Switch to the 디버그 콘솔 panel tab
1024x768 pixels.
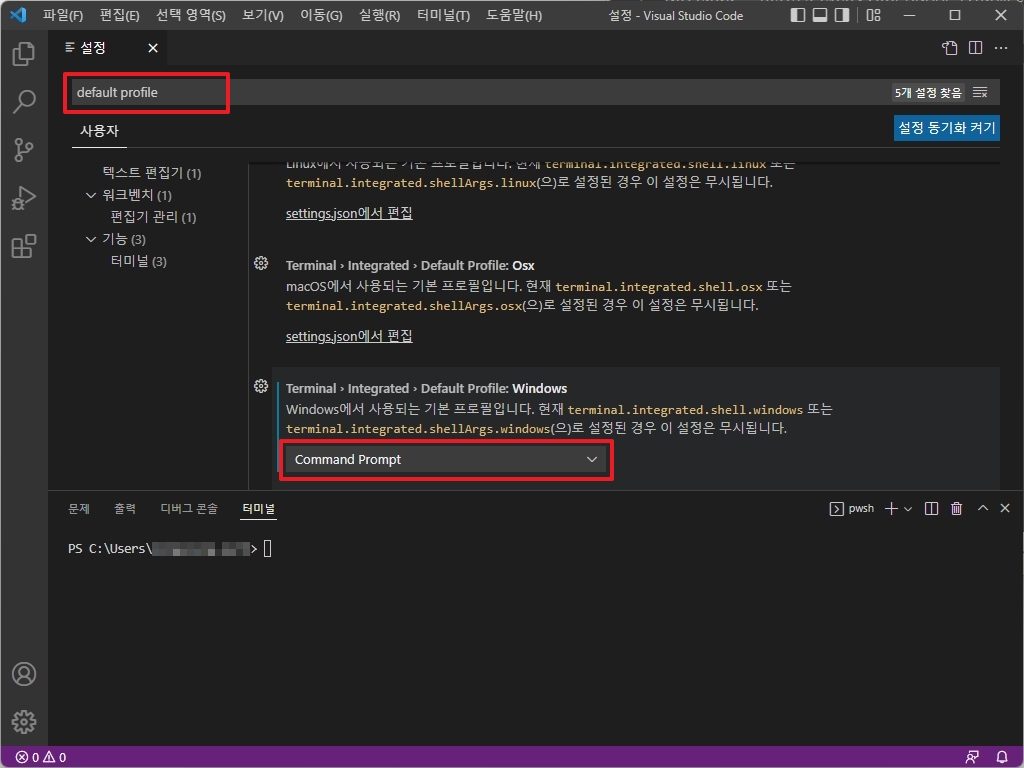click(189, 508)
